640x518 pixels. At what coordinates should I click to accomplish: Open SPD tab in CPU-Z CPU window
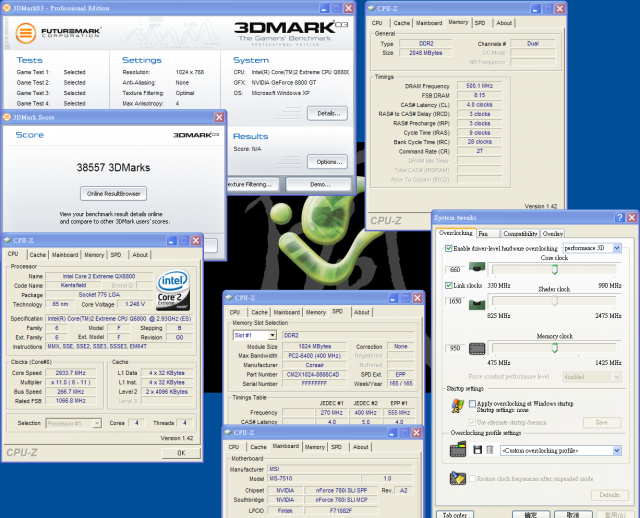[x=116, y=255]
